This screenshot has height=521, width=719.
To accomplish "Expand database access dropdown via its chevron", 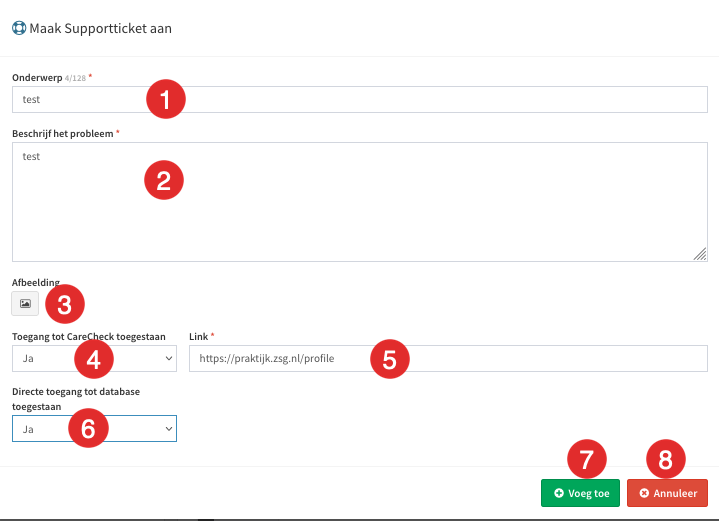I will (x=169, y=429).
